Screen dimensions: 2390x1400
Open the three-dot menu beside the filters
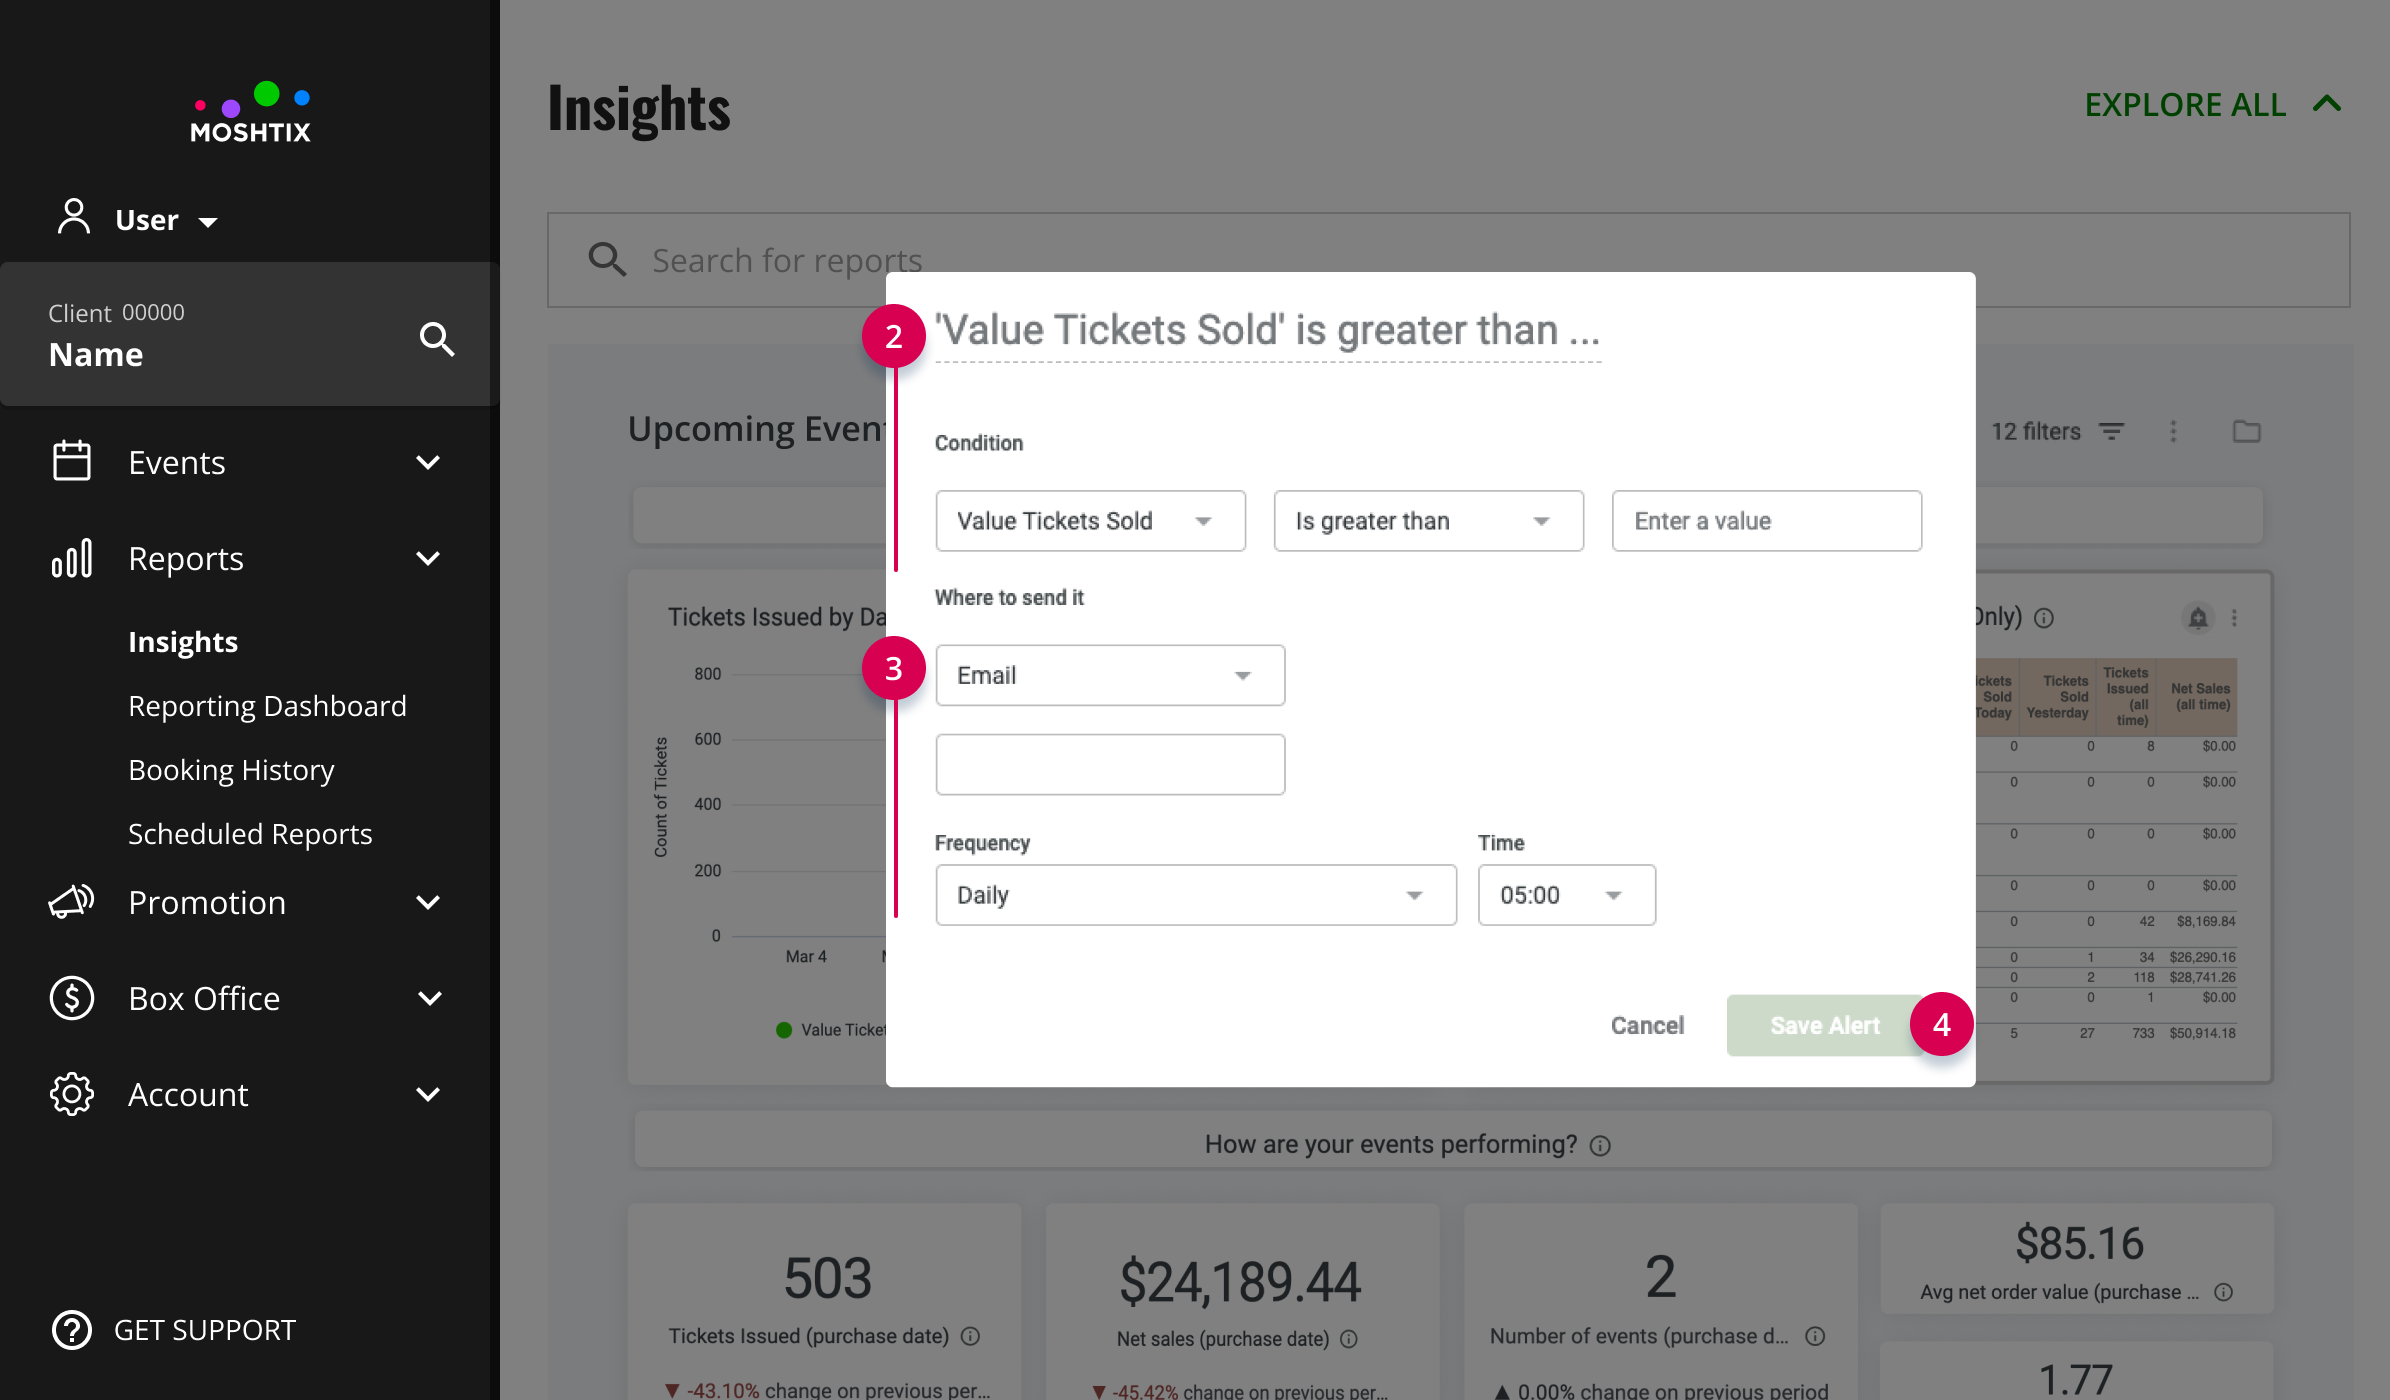(x=2173, y=431)
